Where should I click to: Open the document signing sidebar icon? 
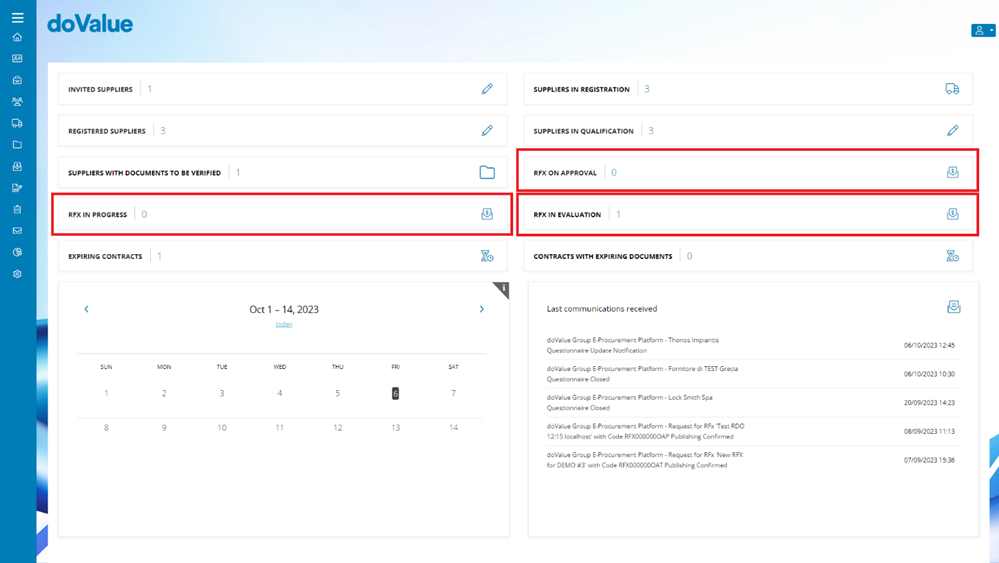pos(17,188)
